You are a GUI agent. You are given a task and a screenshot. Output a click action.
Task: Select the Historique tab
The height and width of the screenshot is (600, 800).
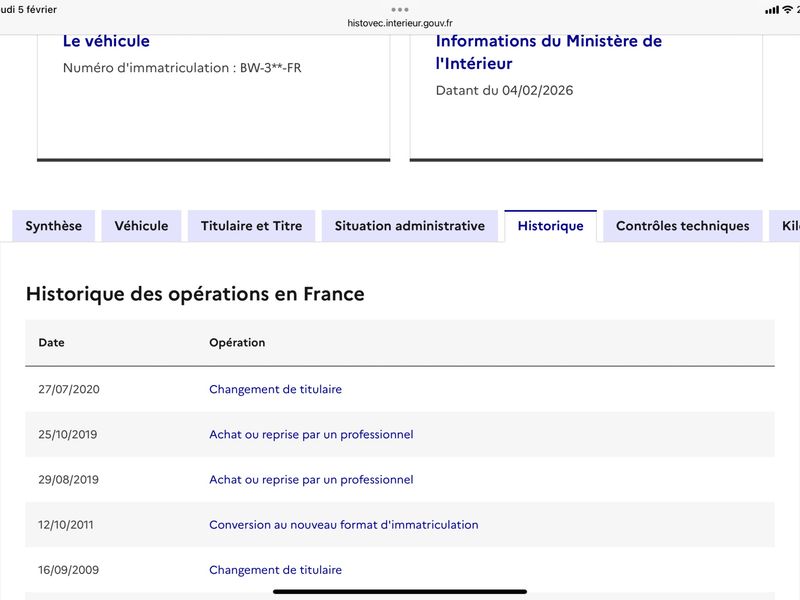pyautogui.click(x=551, y=226)
